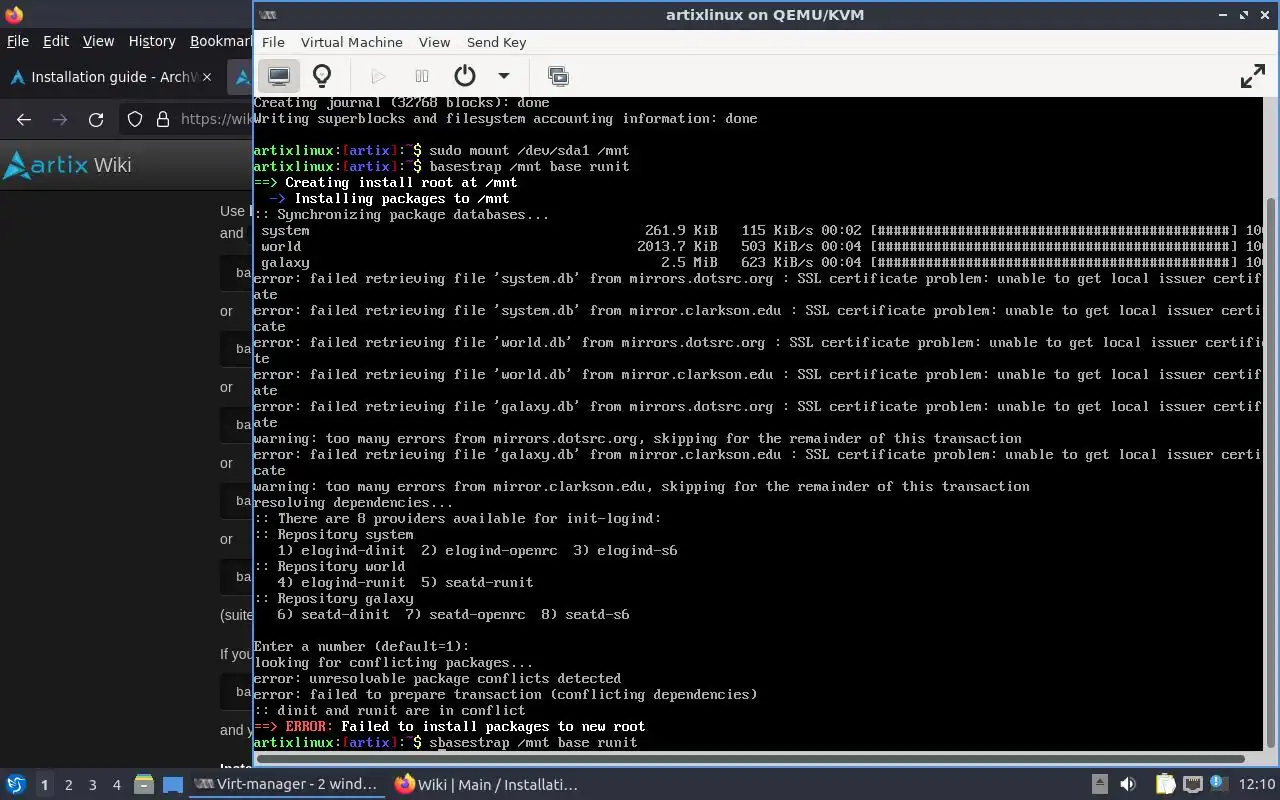Click the '4) elogind-runit 5) seatd-runit' line
Image resolution: width=1280 pixels, height=800 pixels.
405,582
